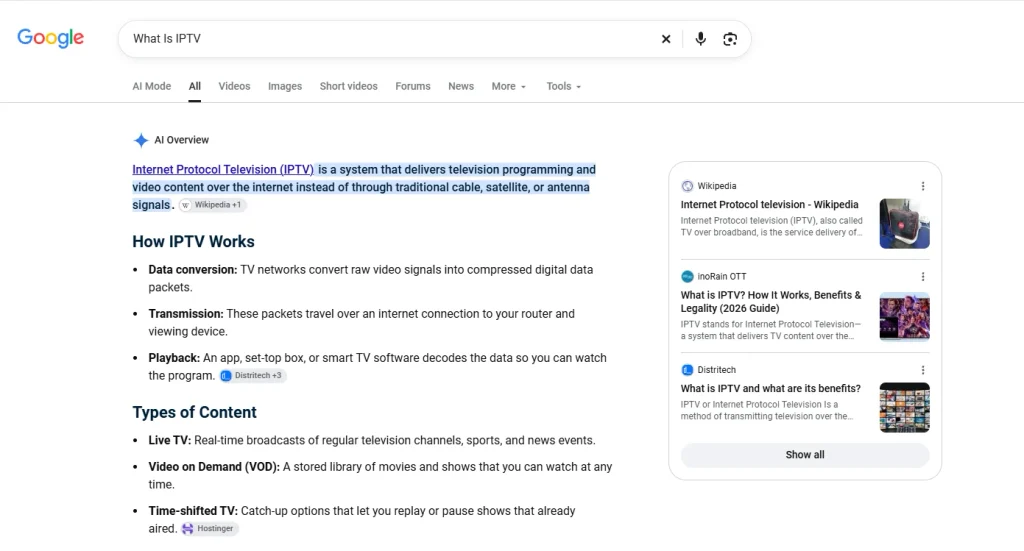Image resolution: width=1024 pixels, height=551 pixels.
Task: Click the Transmission: bullet text
Action: [186, 314]
